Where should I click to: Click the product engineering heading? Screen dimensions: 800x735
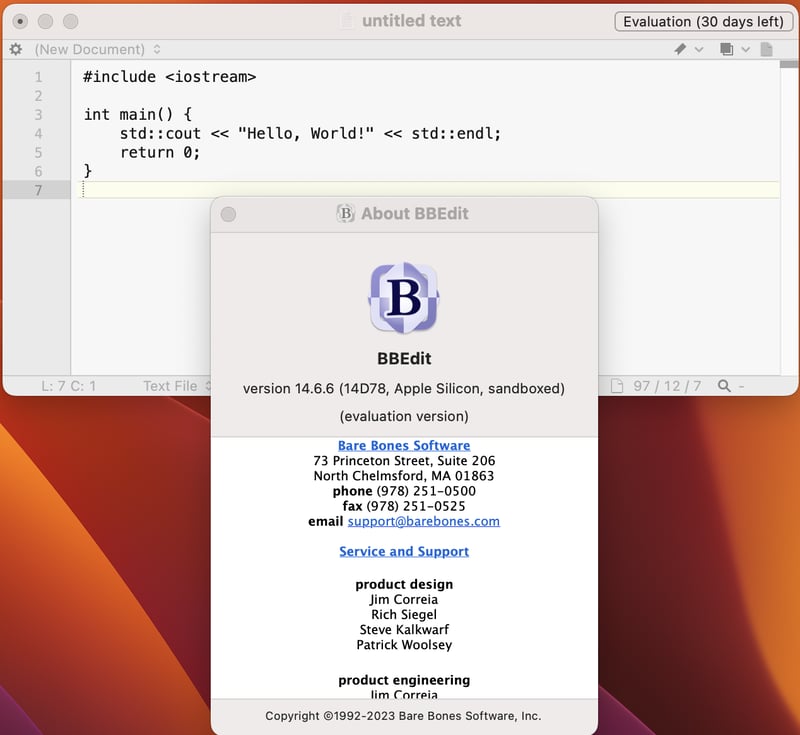(x=404, y=680)
